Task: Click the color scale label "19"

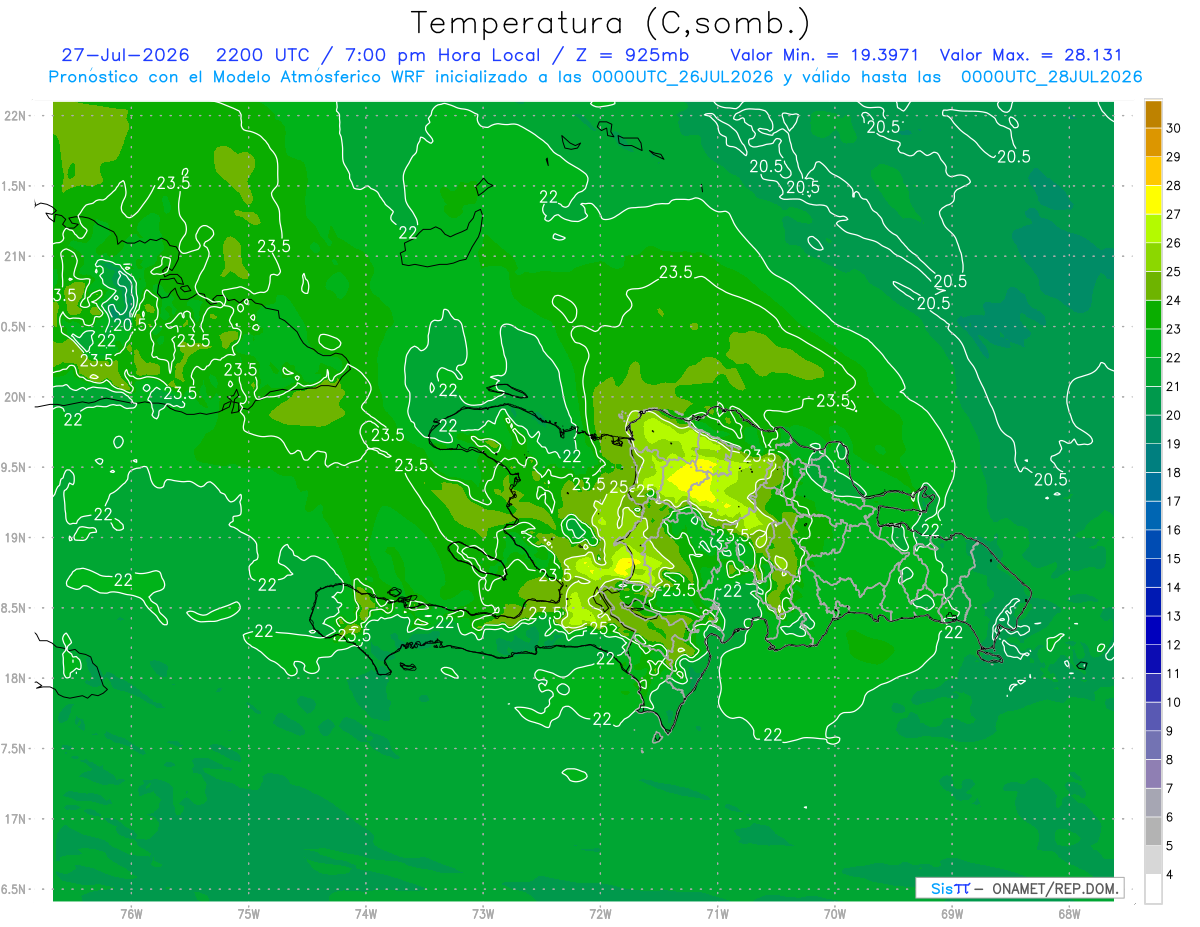Action: point(1174,444)
